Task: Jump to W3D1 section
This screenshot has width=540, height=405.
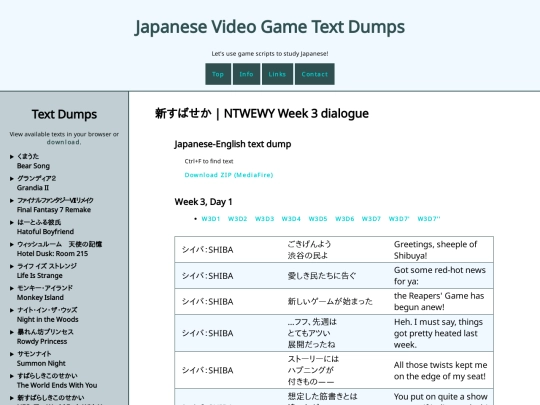Action: [211, 219]
